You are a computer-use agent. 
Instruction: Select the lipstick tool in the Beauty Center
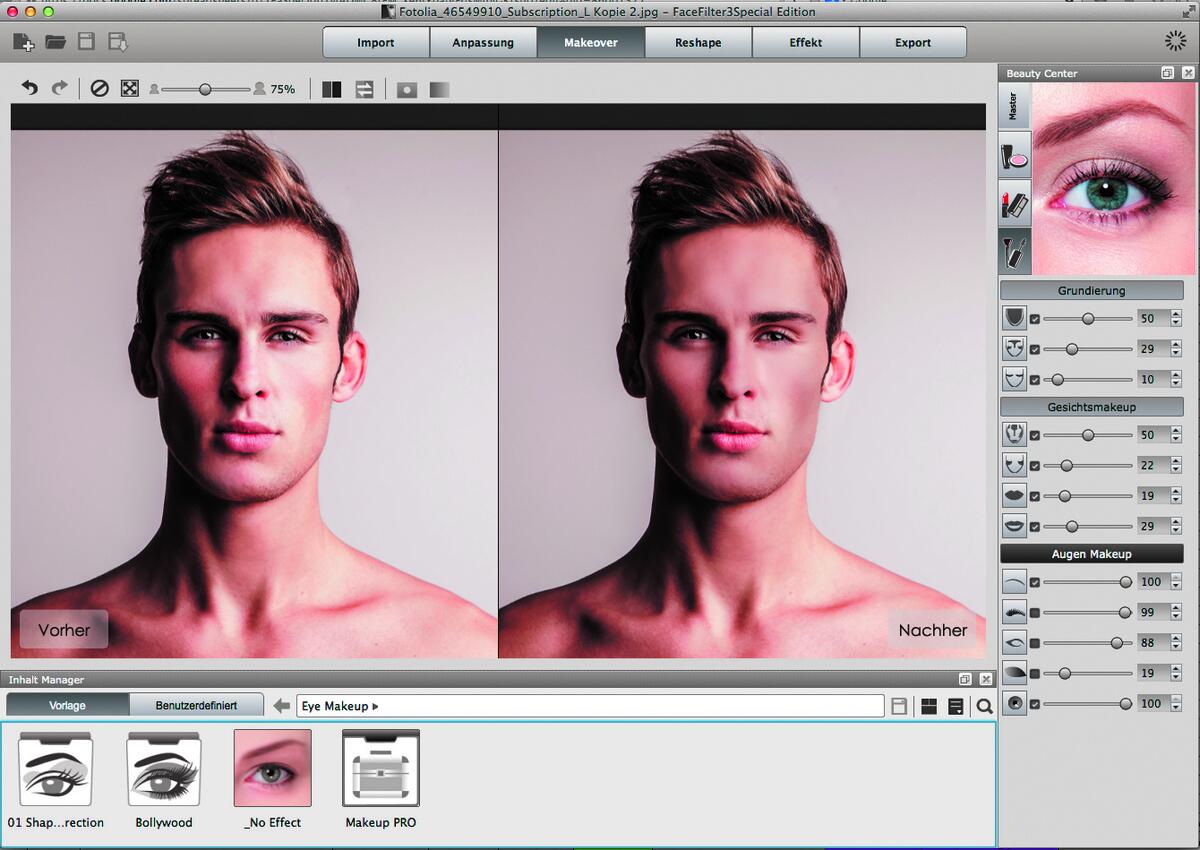click(1013, 203)
